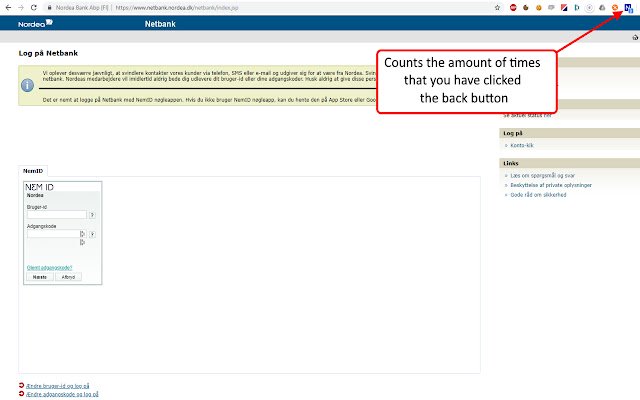
Task: Click the Log på Netbank heading
Action: [48, 53]
